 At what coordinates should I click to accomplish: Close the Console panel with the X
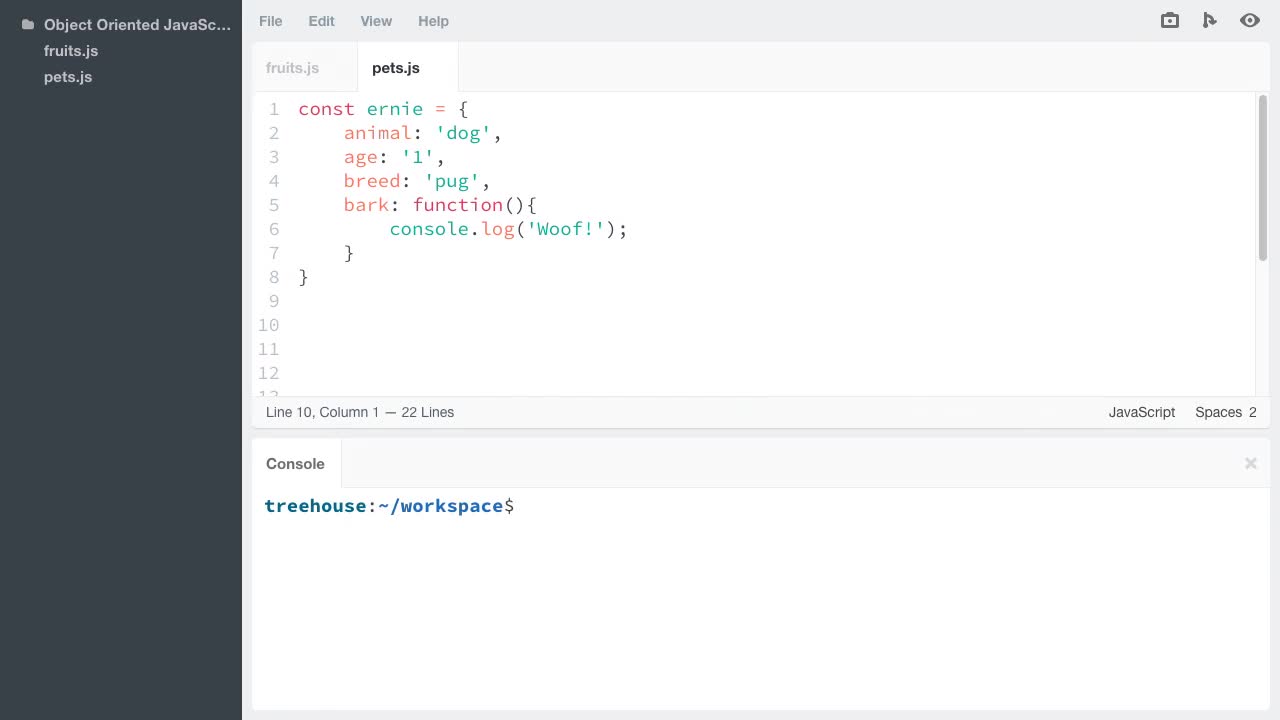click(1250, 463)
